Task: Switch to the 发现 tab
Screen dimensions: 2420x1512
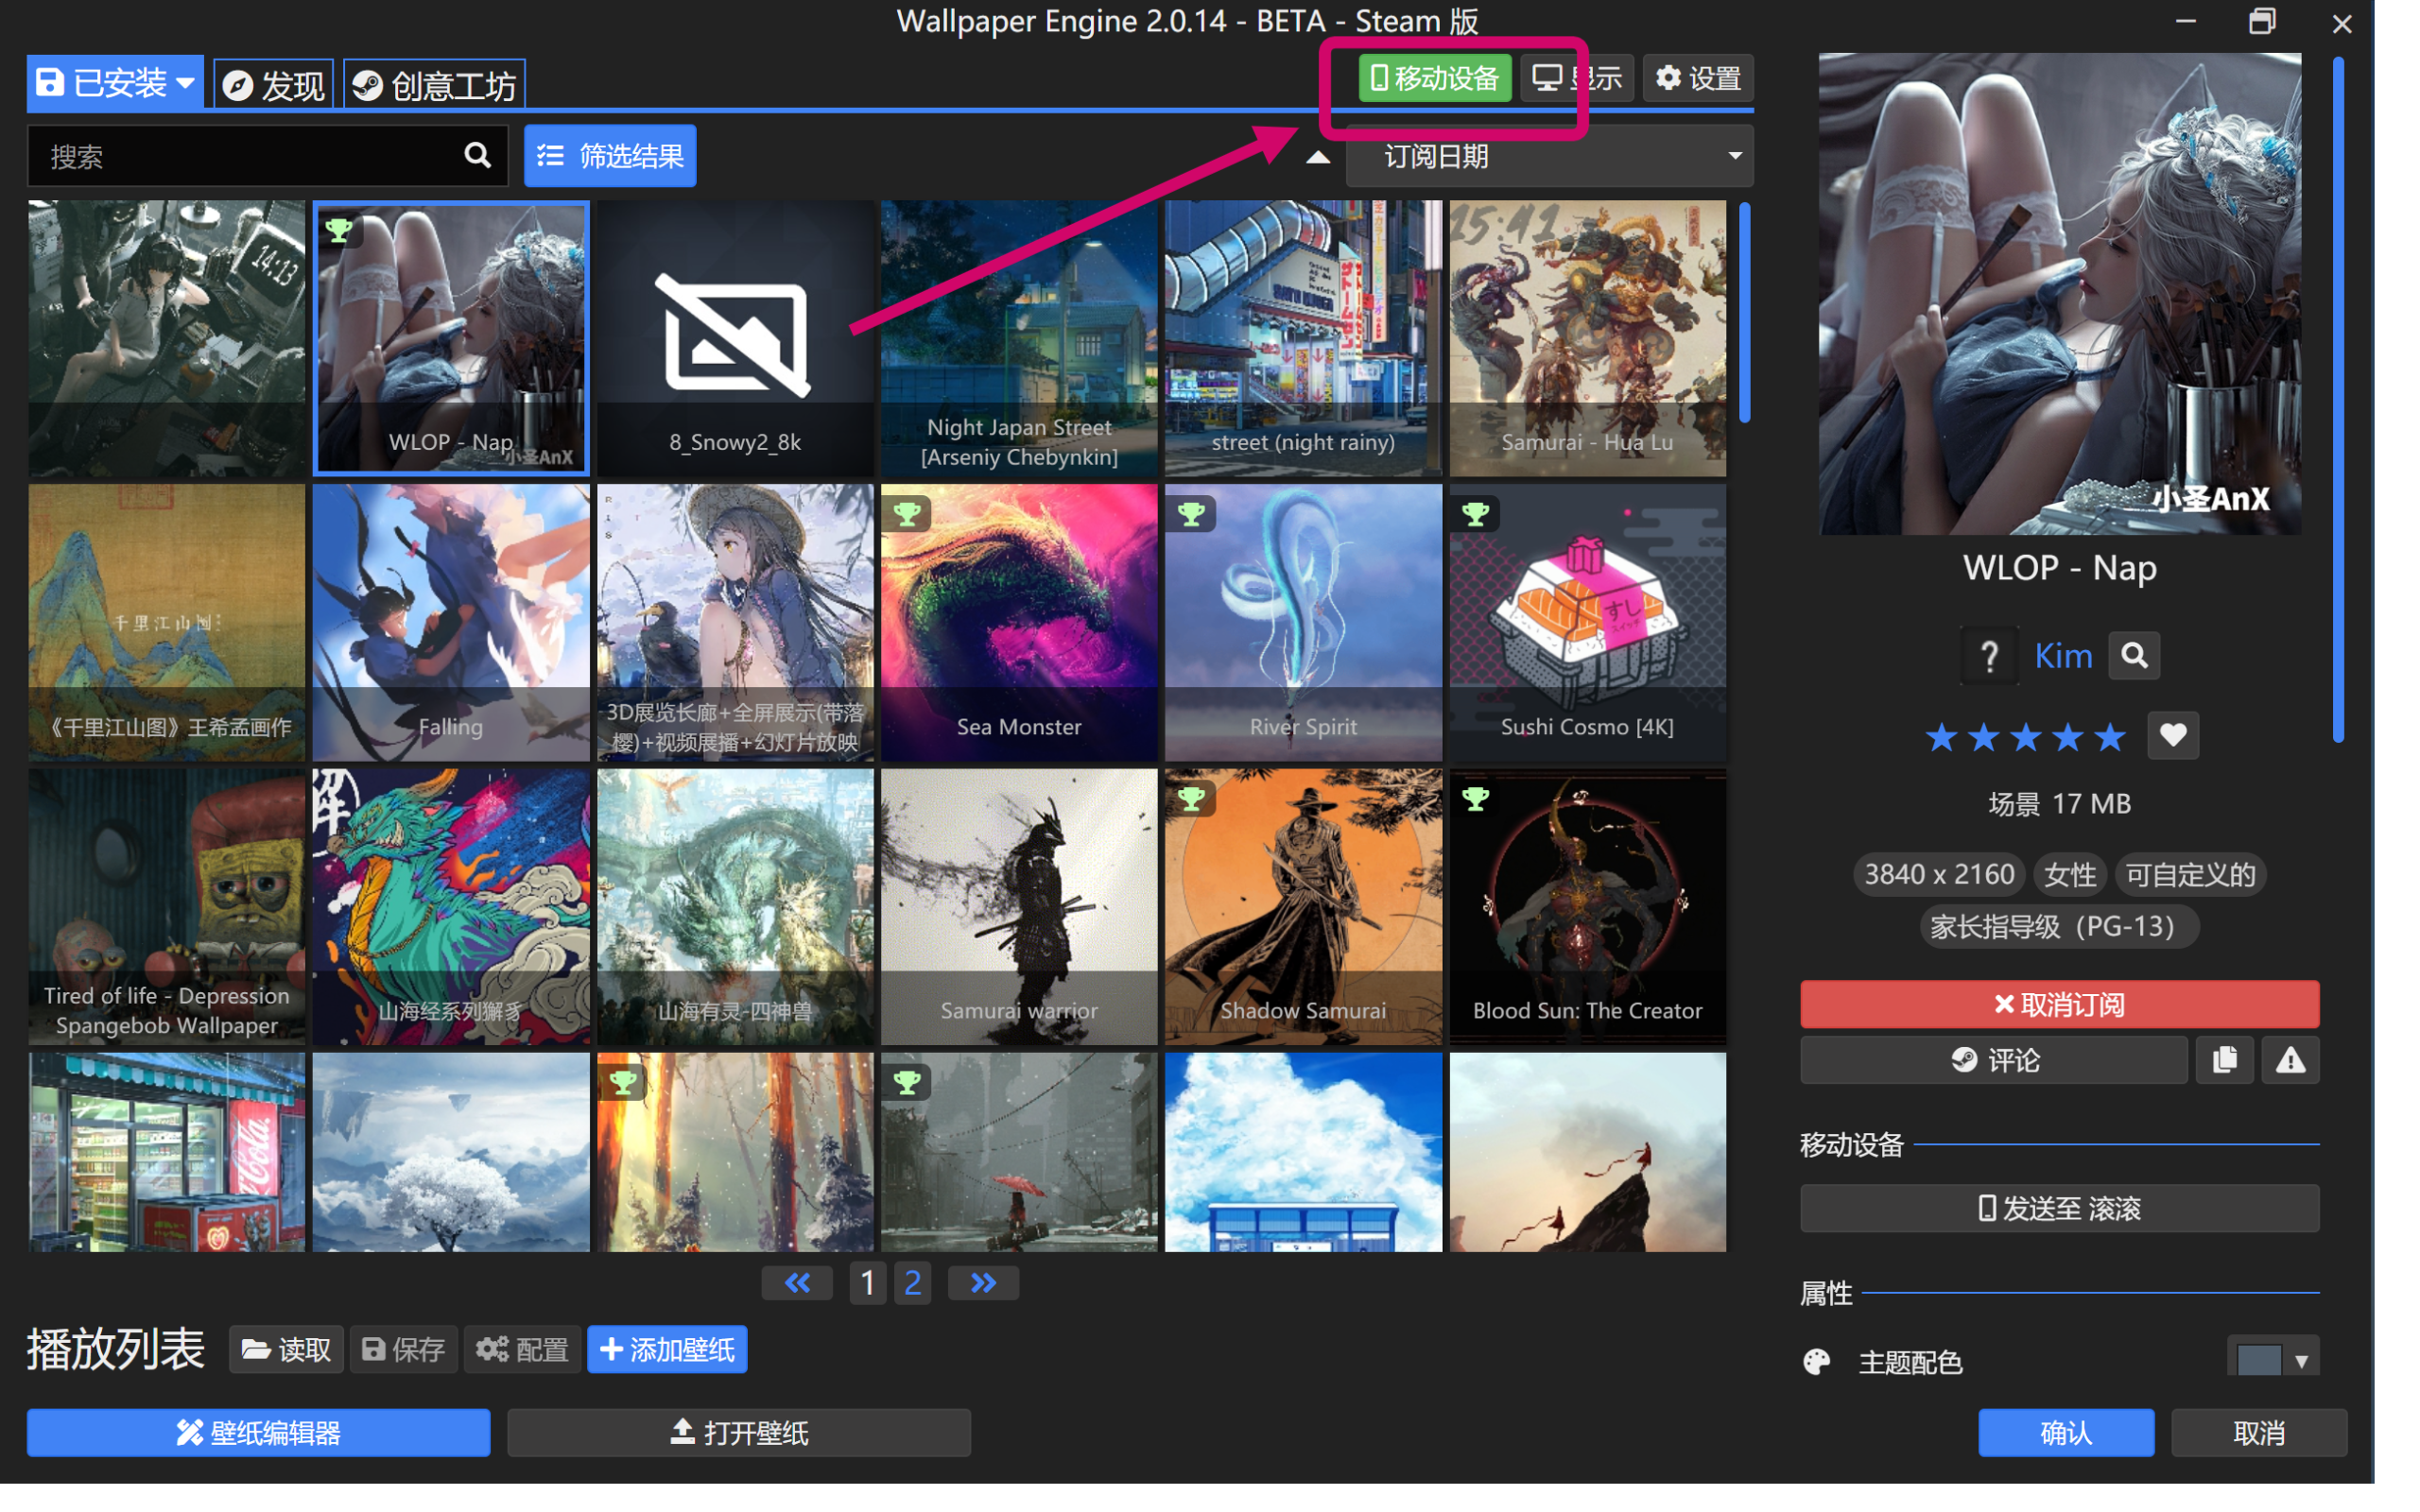Action: pos(274,85)
